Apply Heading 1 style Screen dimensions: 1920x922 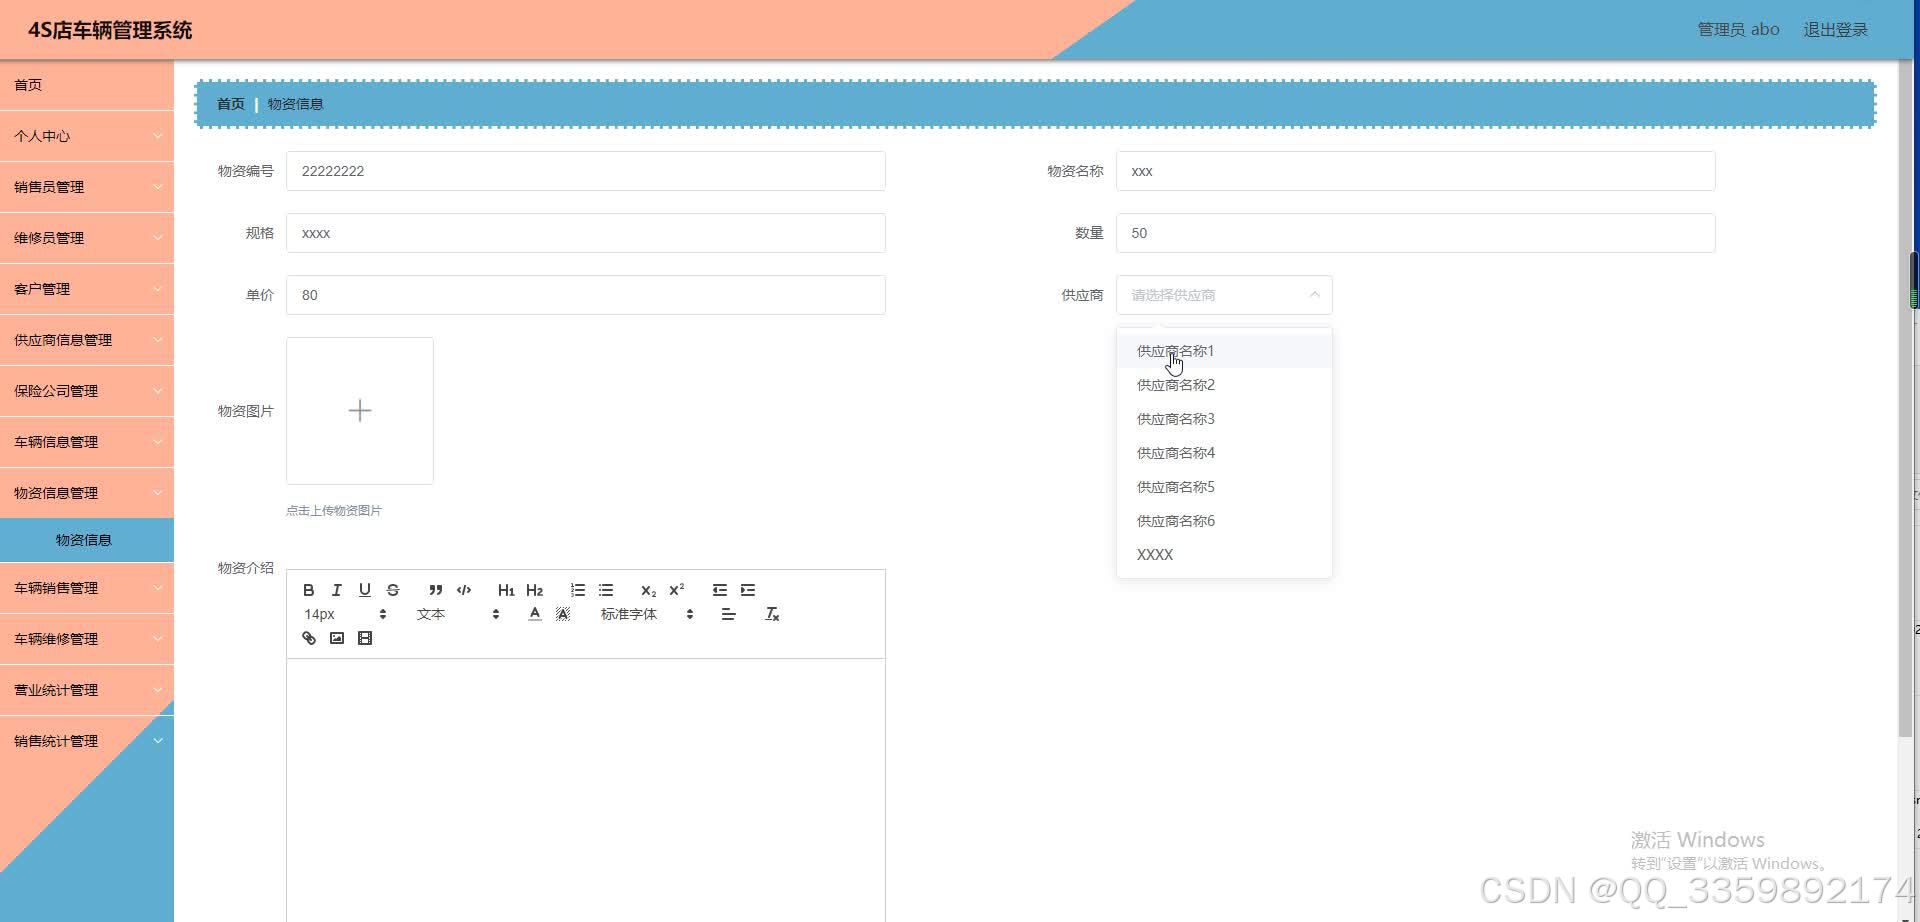point(506,590)
